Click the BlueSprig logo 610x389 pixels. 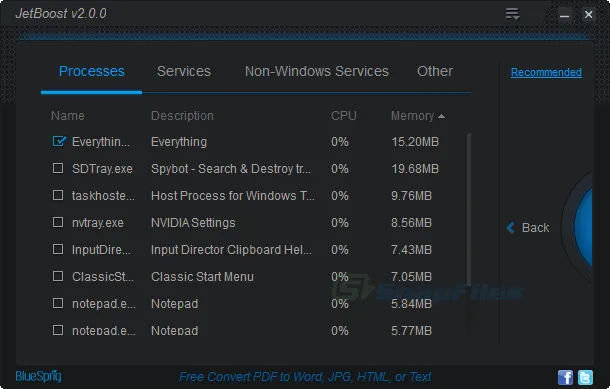38,376
